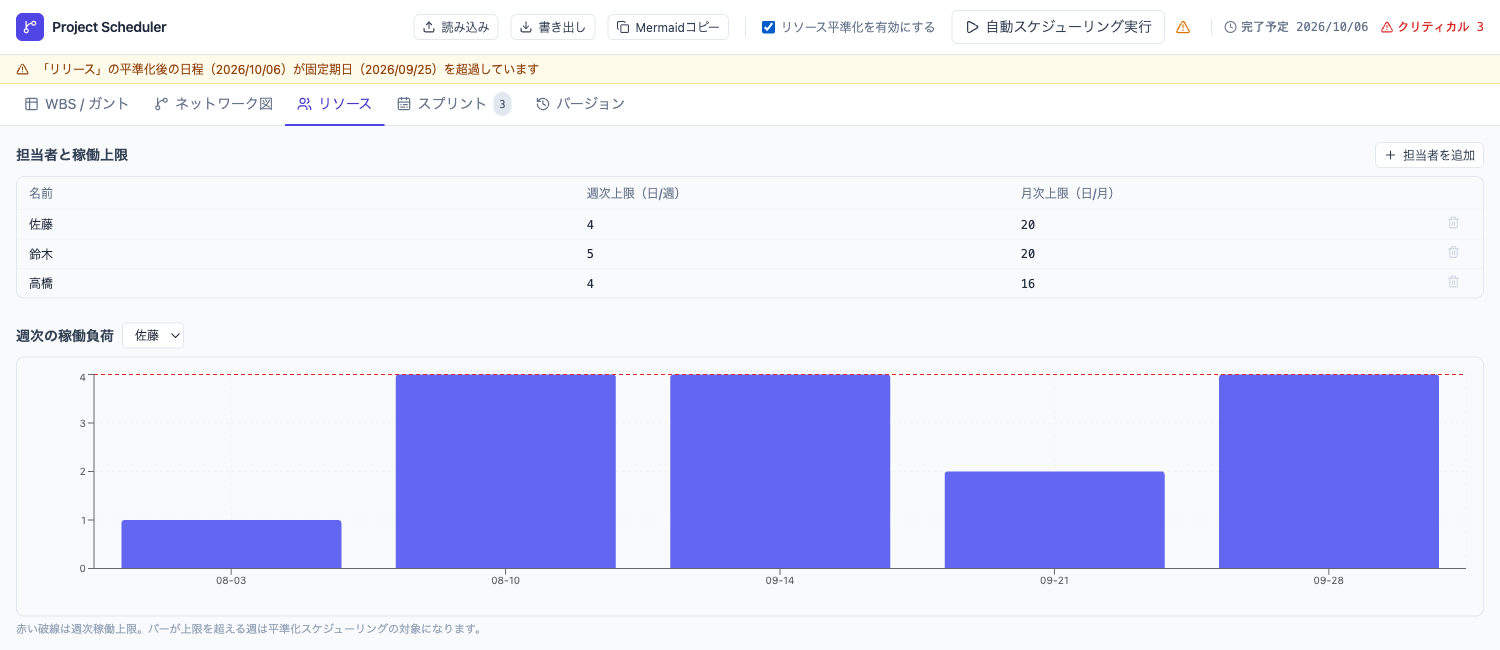This screenshot has height=650, width=1500.
Task: Click the 週次上限（日/週） column header
Action: tap(633, 193)
